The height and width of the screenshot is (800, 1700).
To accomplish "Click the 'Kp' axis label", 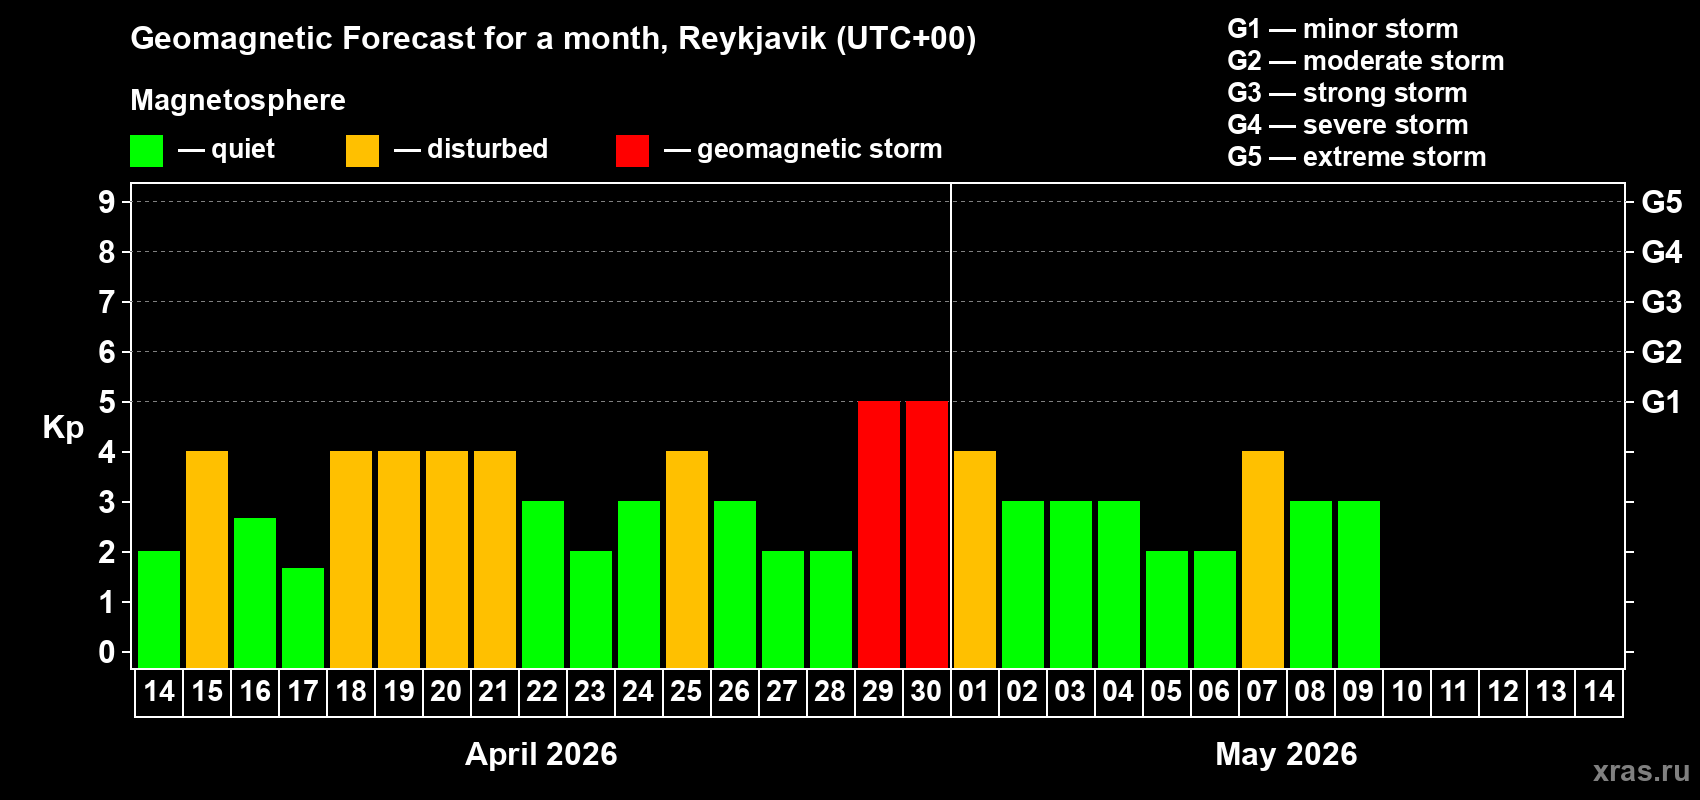I will pyautogui.click(x=63, y=428).
